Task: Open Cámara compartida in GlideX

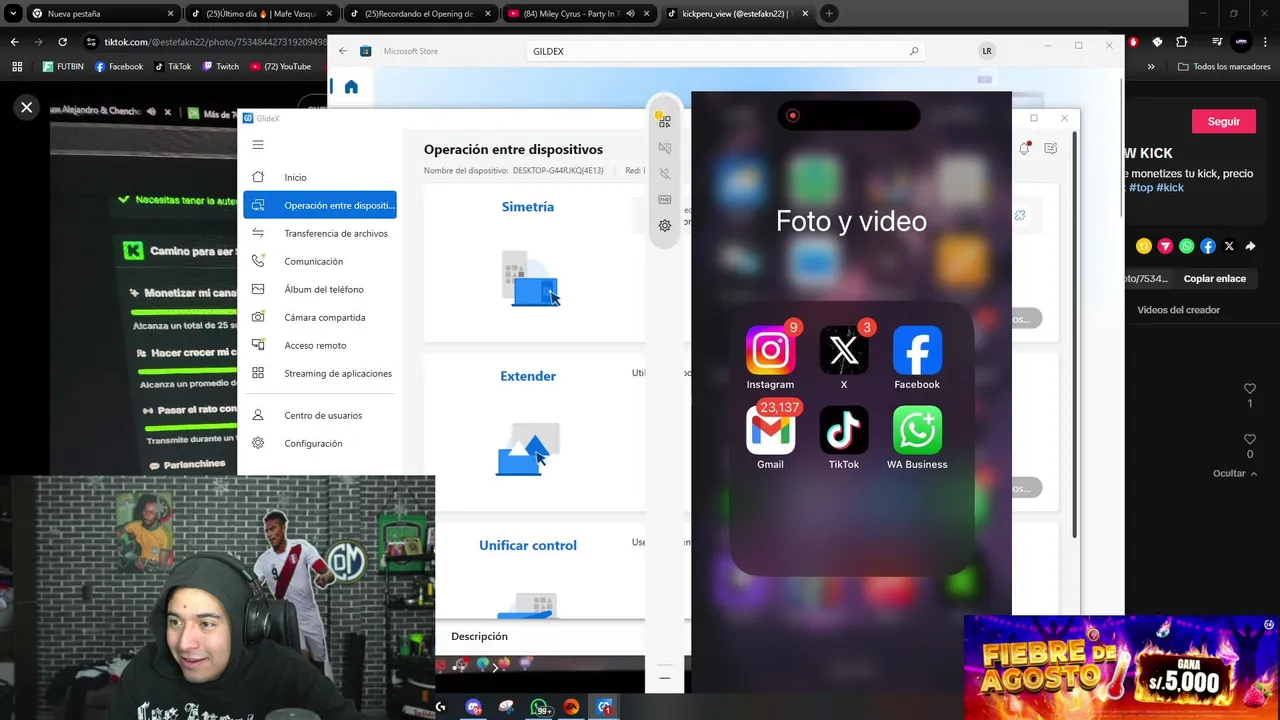Action: pyautogui.click(x=320, y=317)
